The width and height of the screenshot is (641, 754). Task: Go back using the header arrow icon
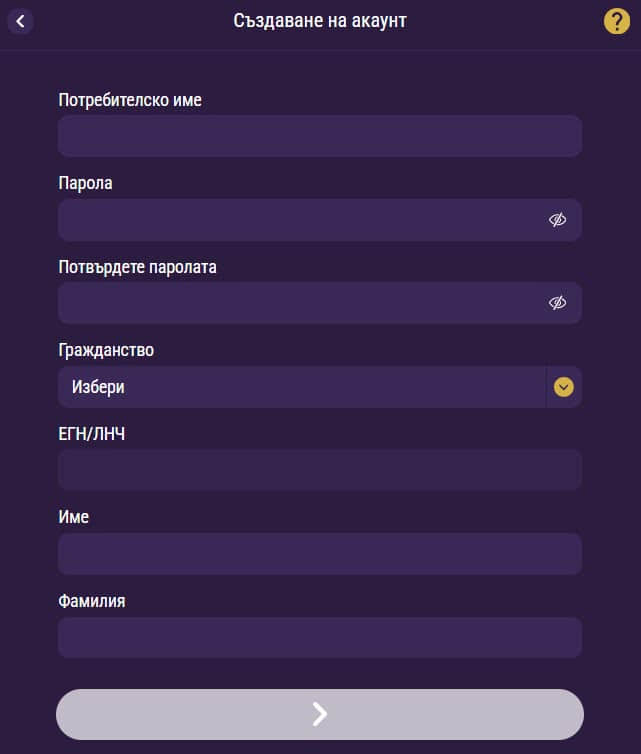pyautogui.click(x=20, y=20)
